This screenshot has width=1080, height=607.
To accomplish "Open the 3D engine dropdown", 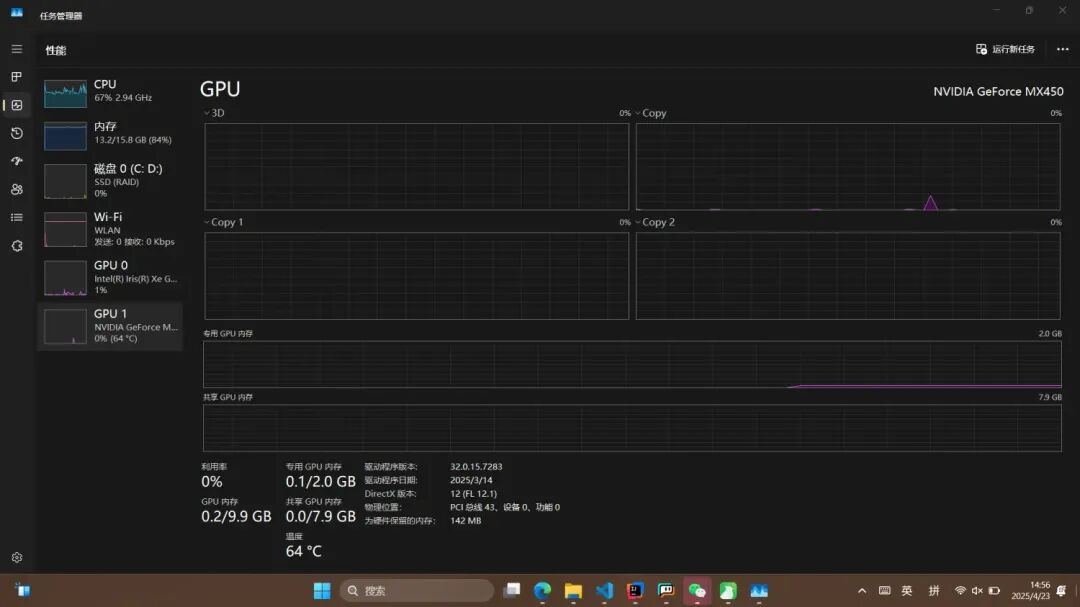I will [x=214, y=113].
